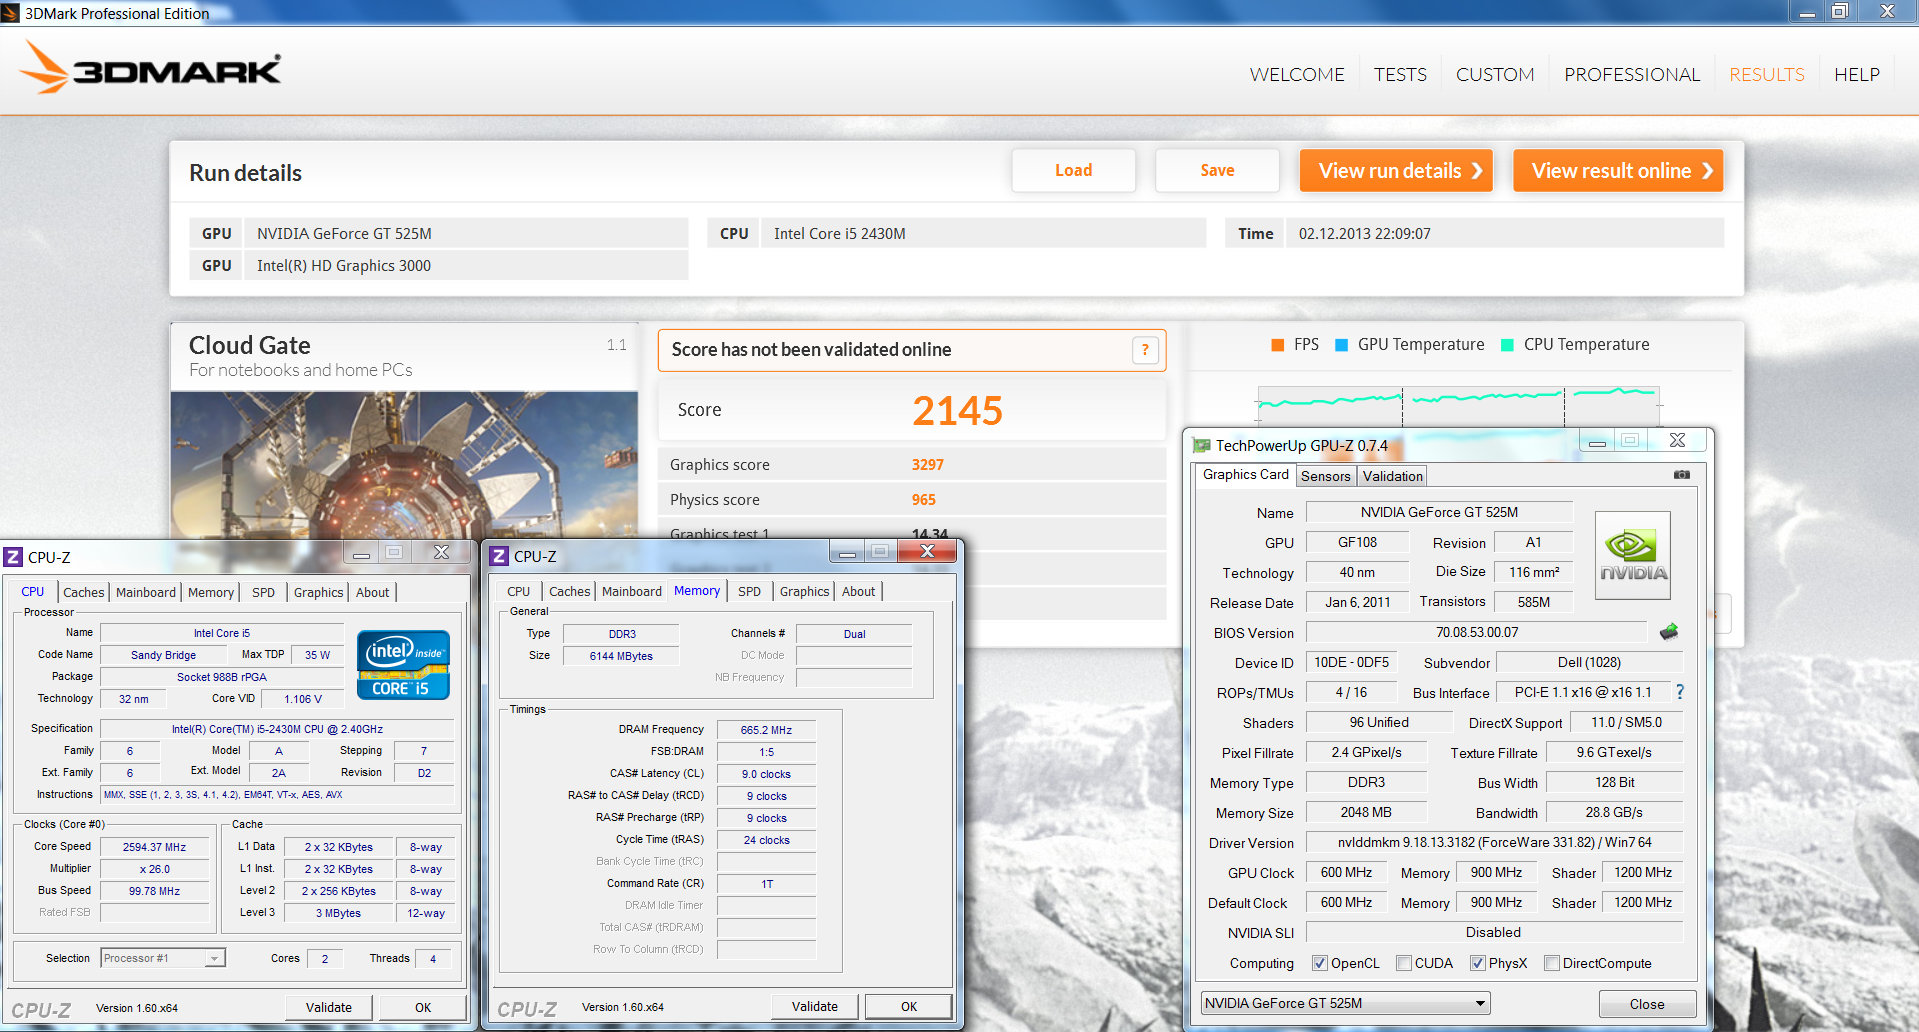
Task: Click the Intel Core i5 logo in CPU-Z
Action: coord(403,665)
